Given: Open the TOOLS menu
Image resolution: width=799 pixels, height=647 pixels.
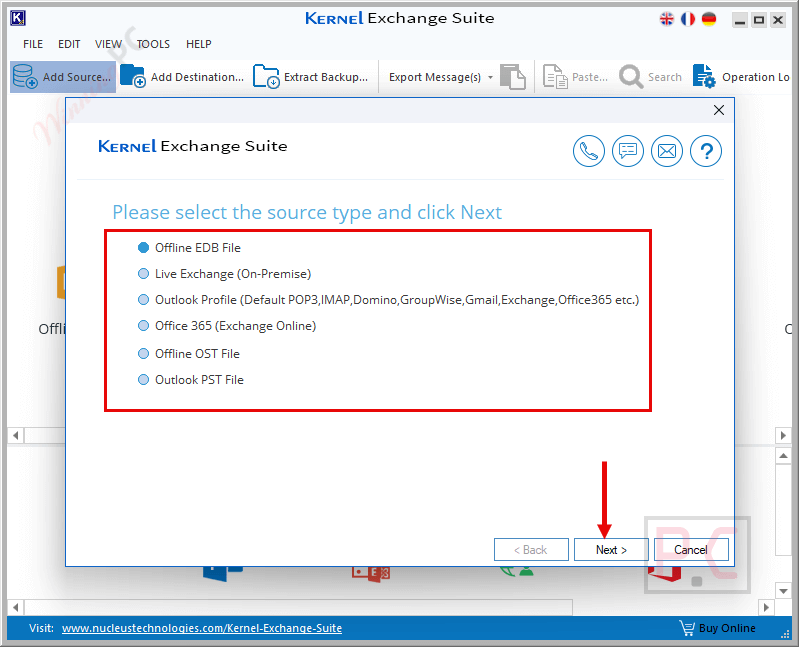Looking at the screenshot, I should 153,44.
